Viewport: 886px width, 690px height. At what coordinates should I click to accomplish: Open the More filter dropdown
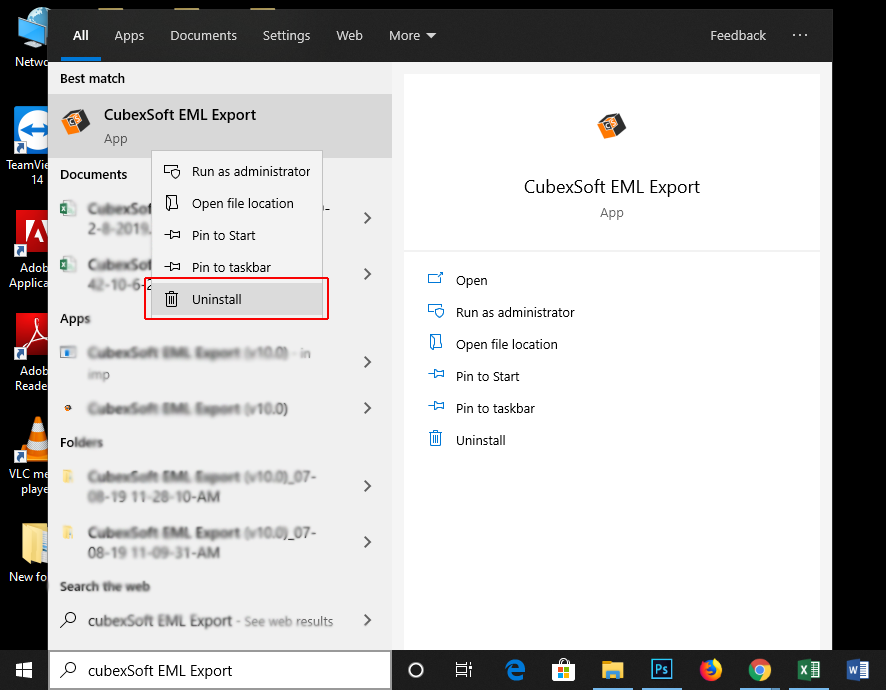point(412,36)
